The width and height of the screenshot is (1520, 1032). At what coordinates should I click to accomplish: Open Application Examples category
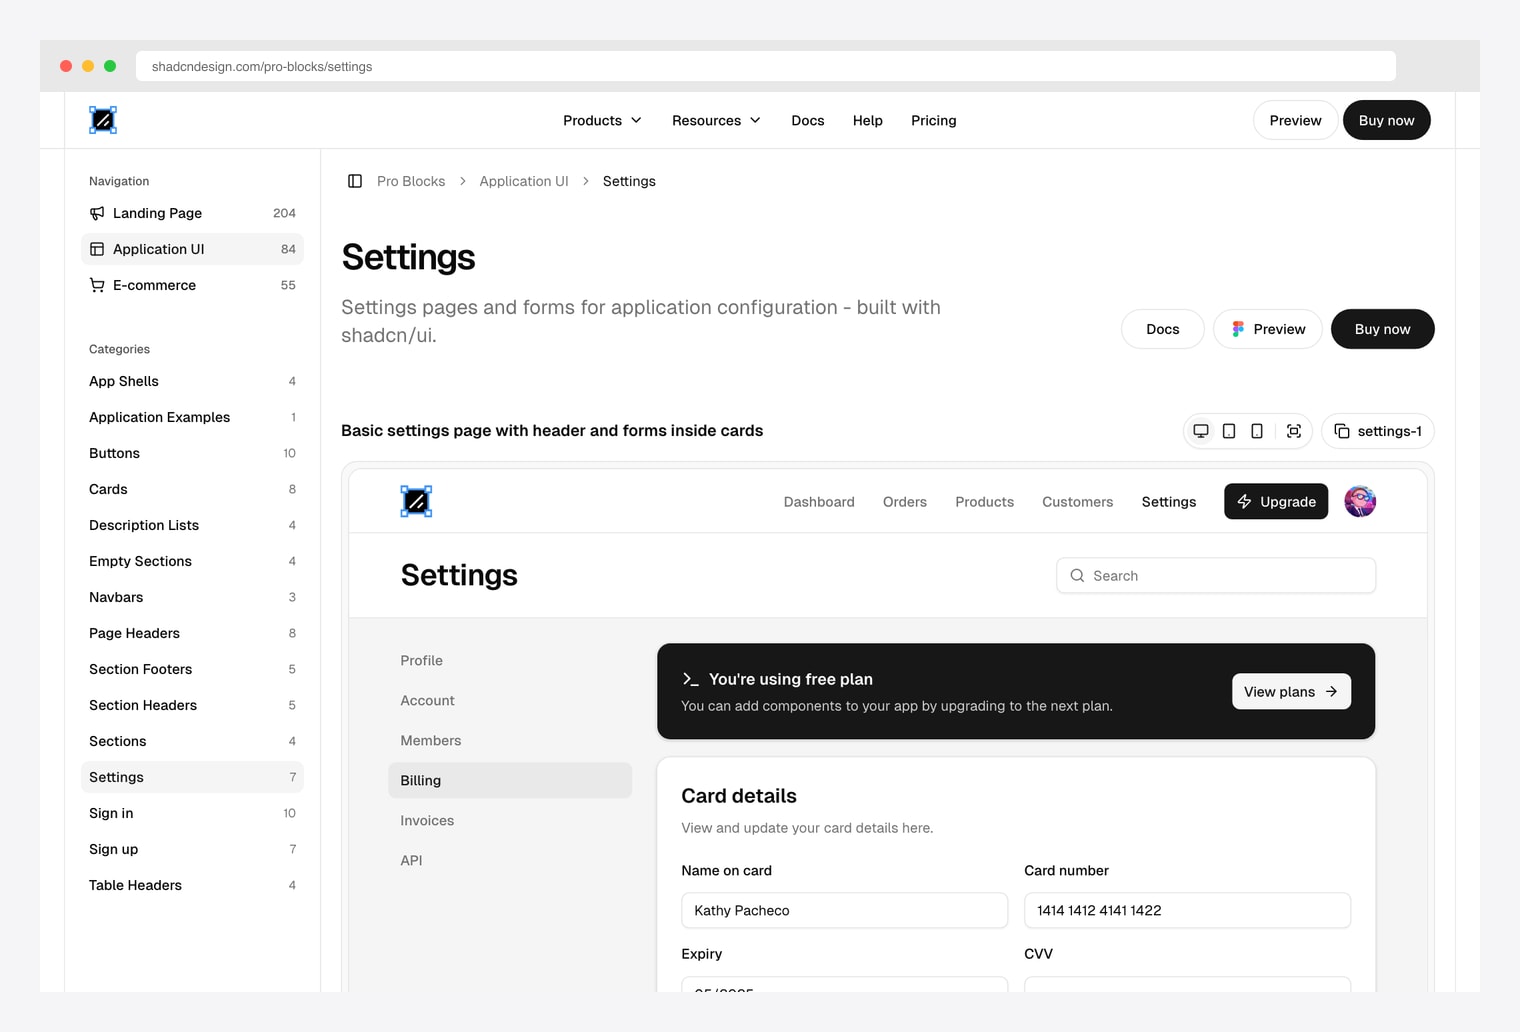click(192, 417)
